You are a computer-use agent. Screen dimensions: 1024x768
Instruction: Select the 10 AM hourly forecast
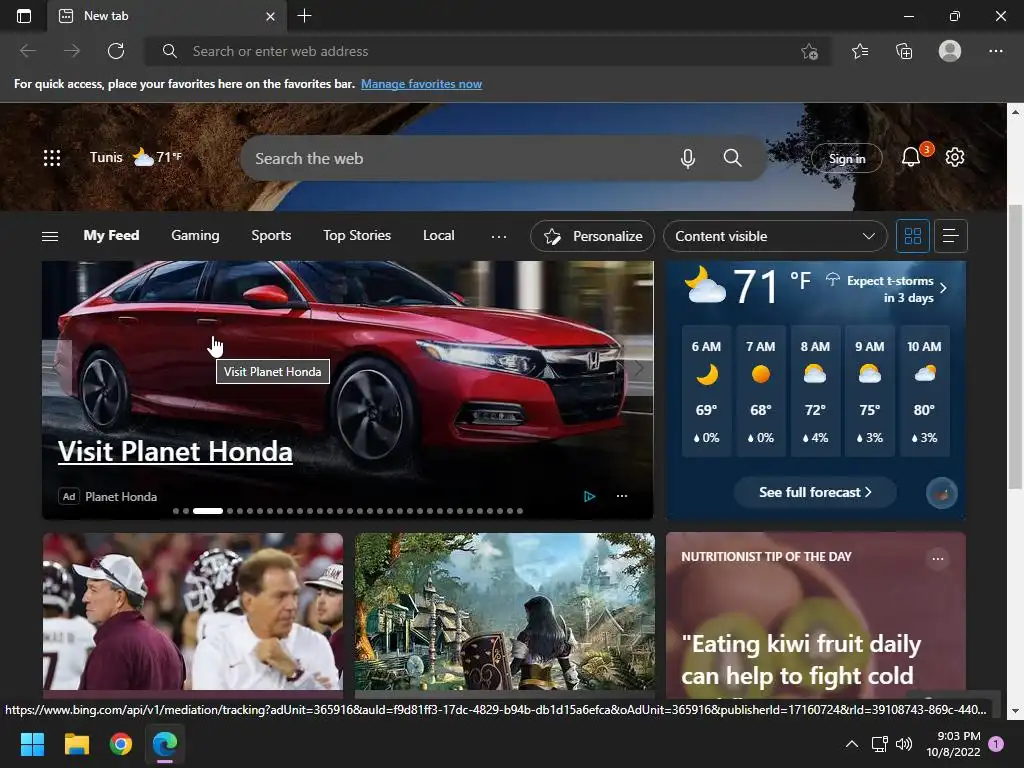point(924,391)
